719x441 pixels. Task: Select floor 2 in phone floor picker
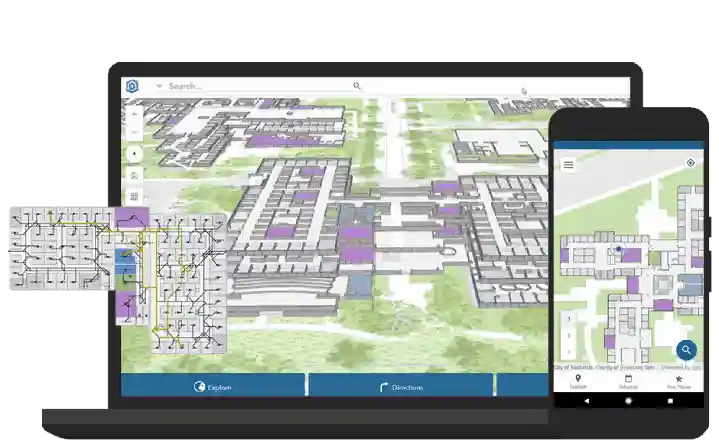coord(569,336)
